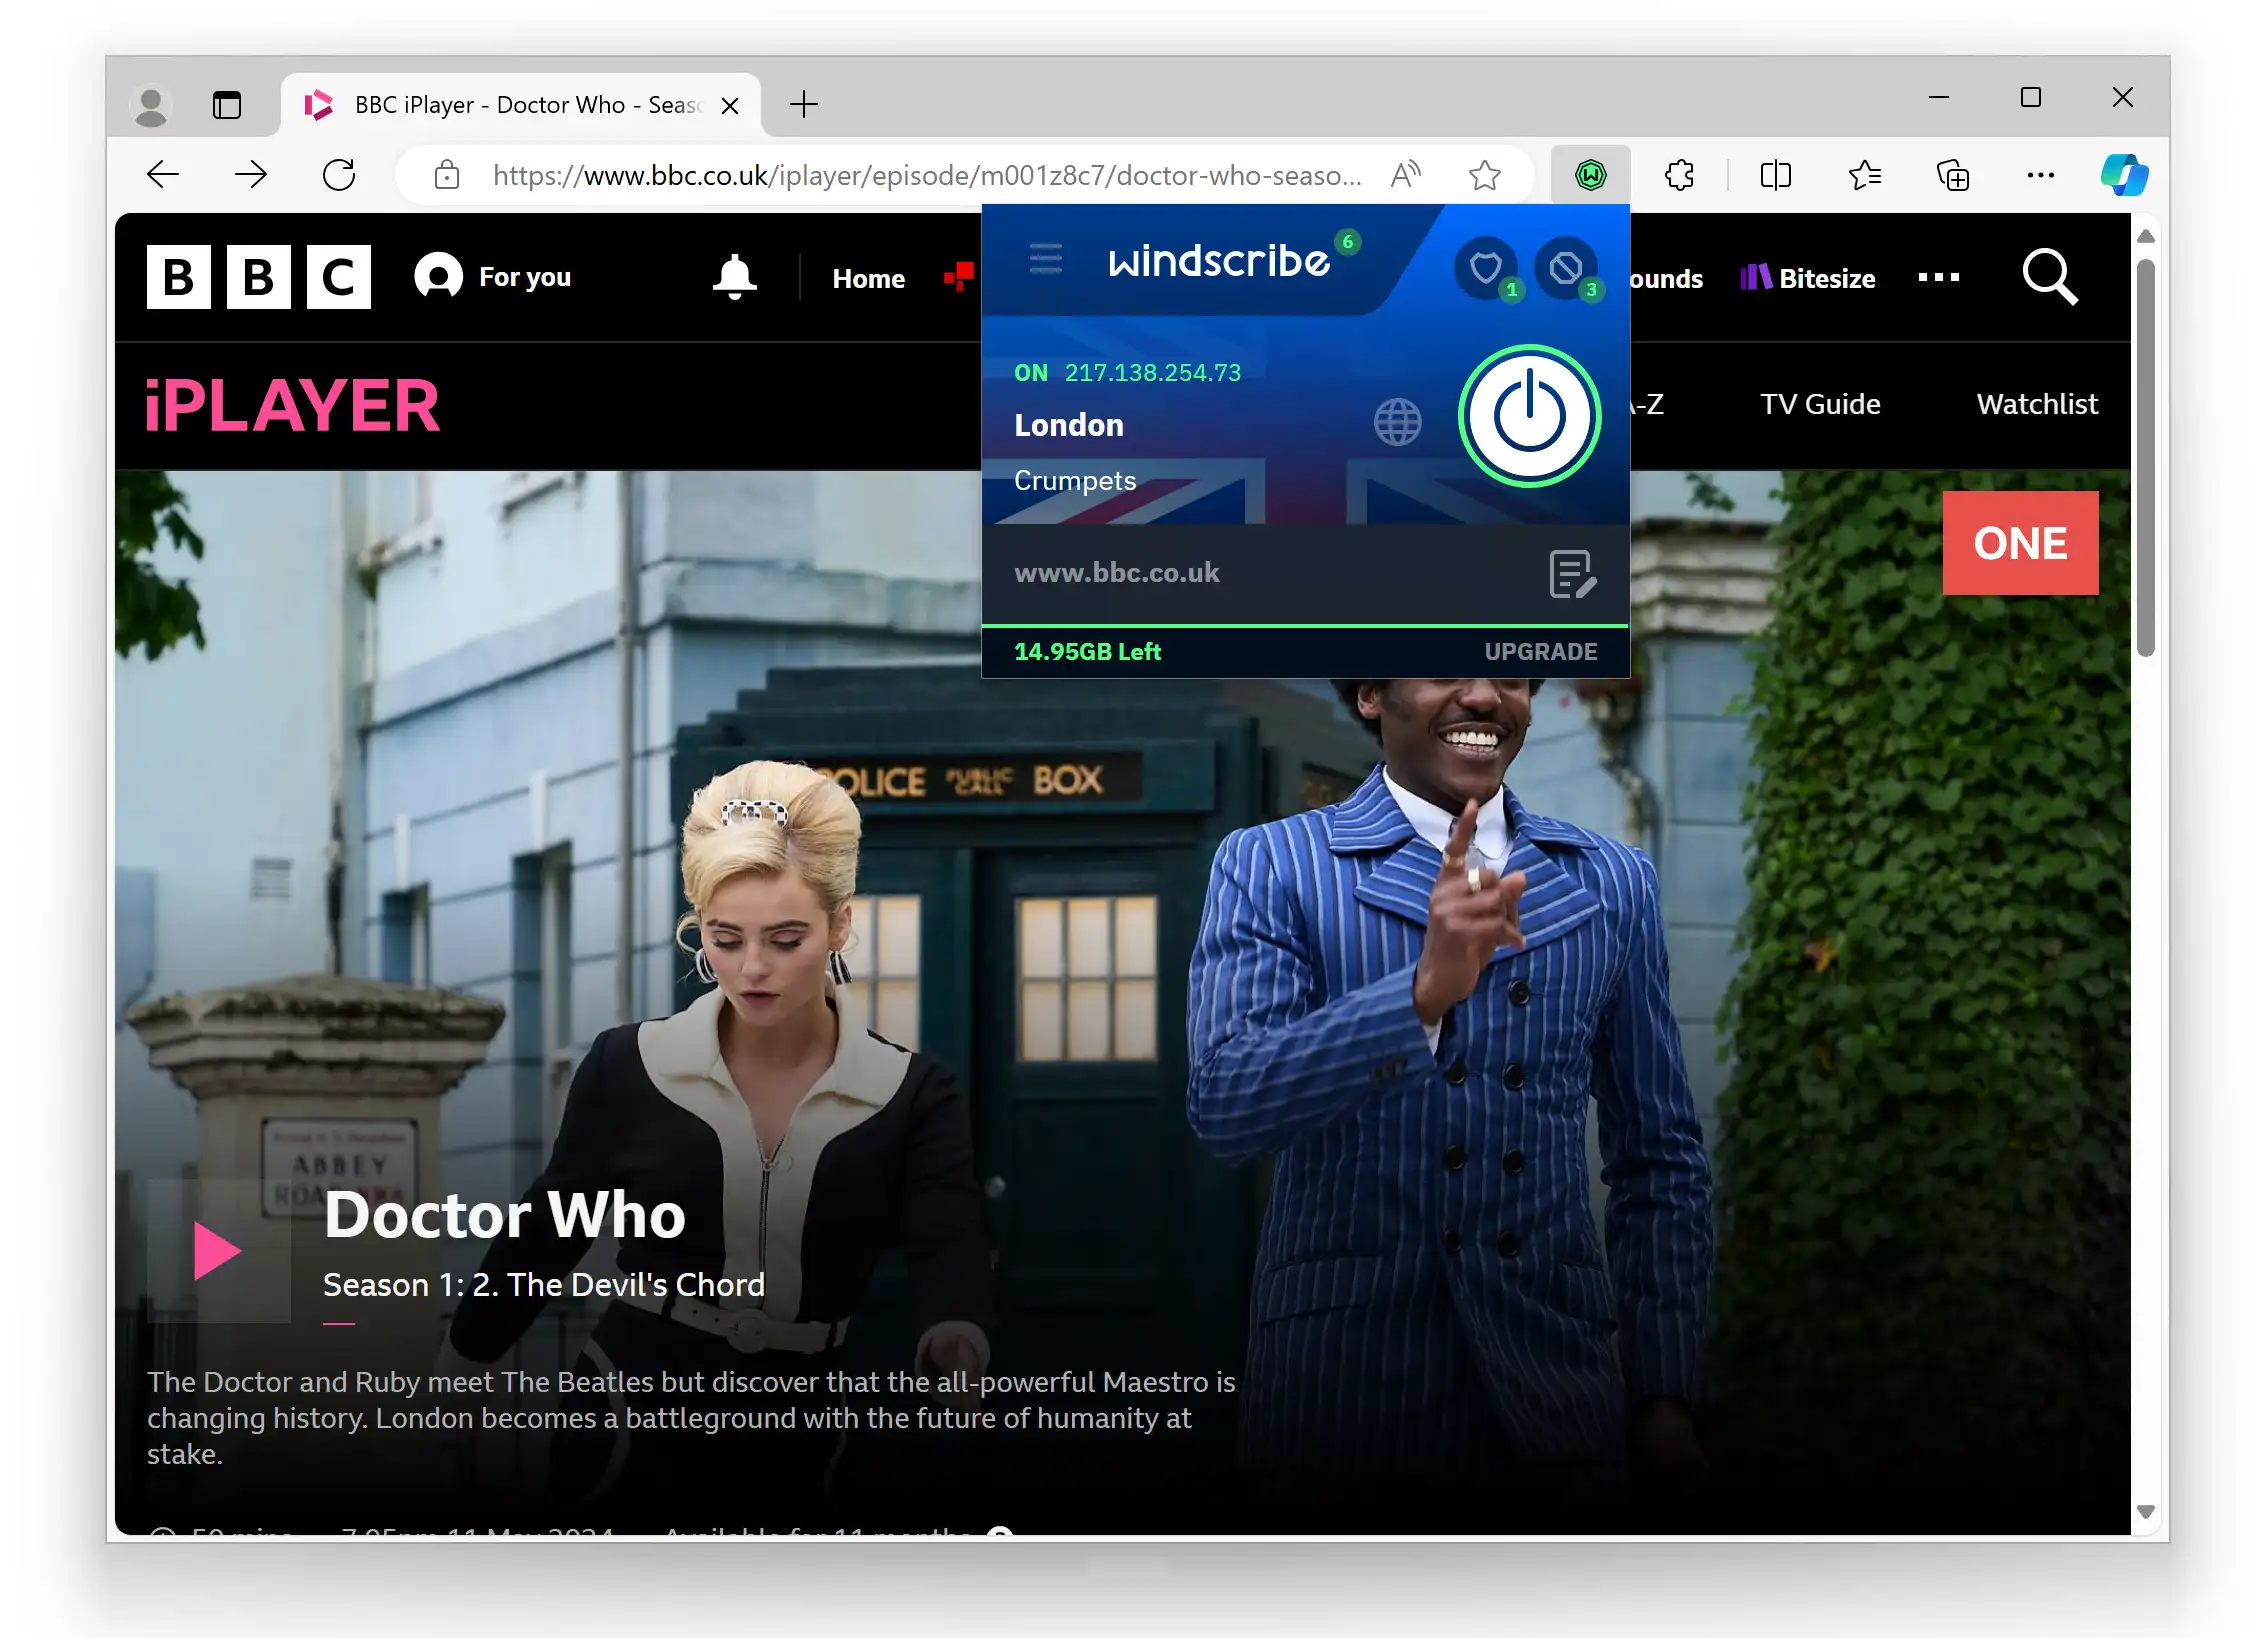The height and width of the screenshot is (1638, 2256).
Task: Click the BBC iPlayer notifications bell icon
Action: (x=734, y=277)
